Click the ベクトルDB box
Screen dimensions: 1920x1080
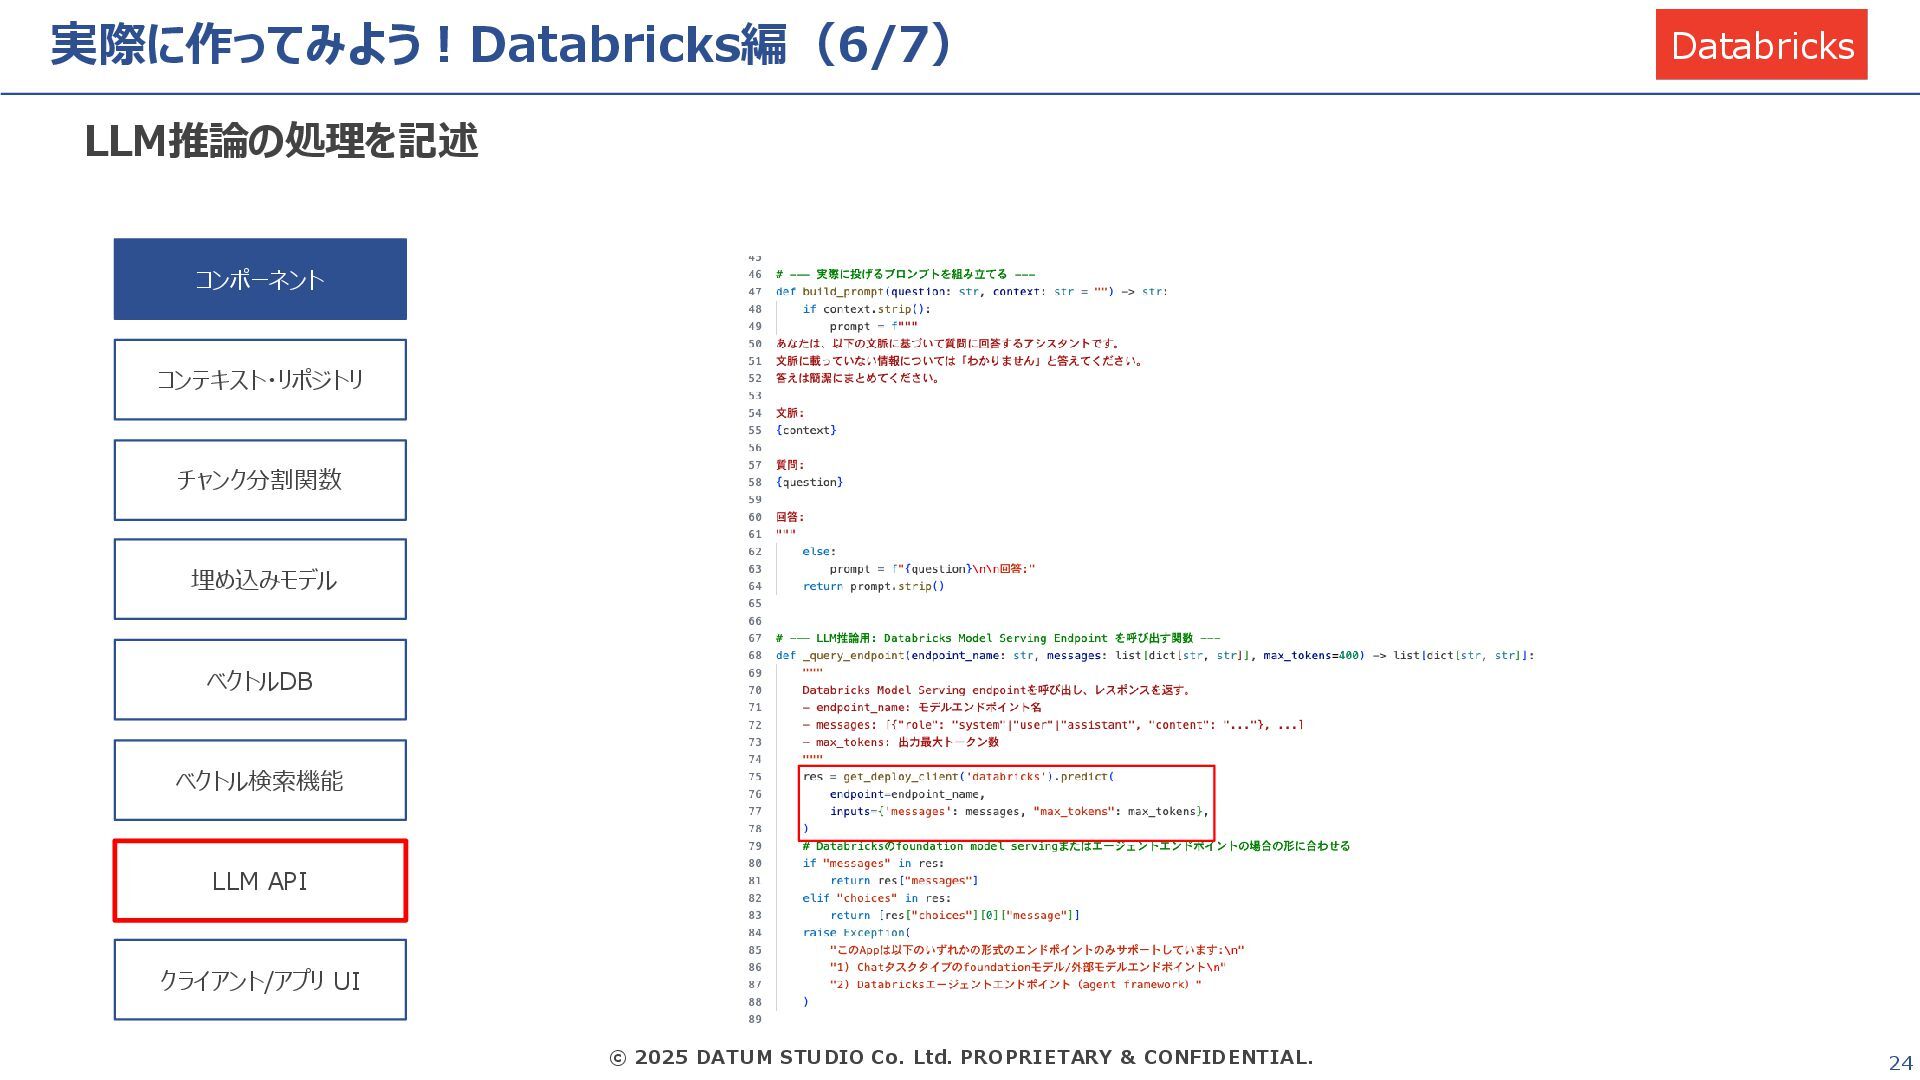[260, 680]
